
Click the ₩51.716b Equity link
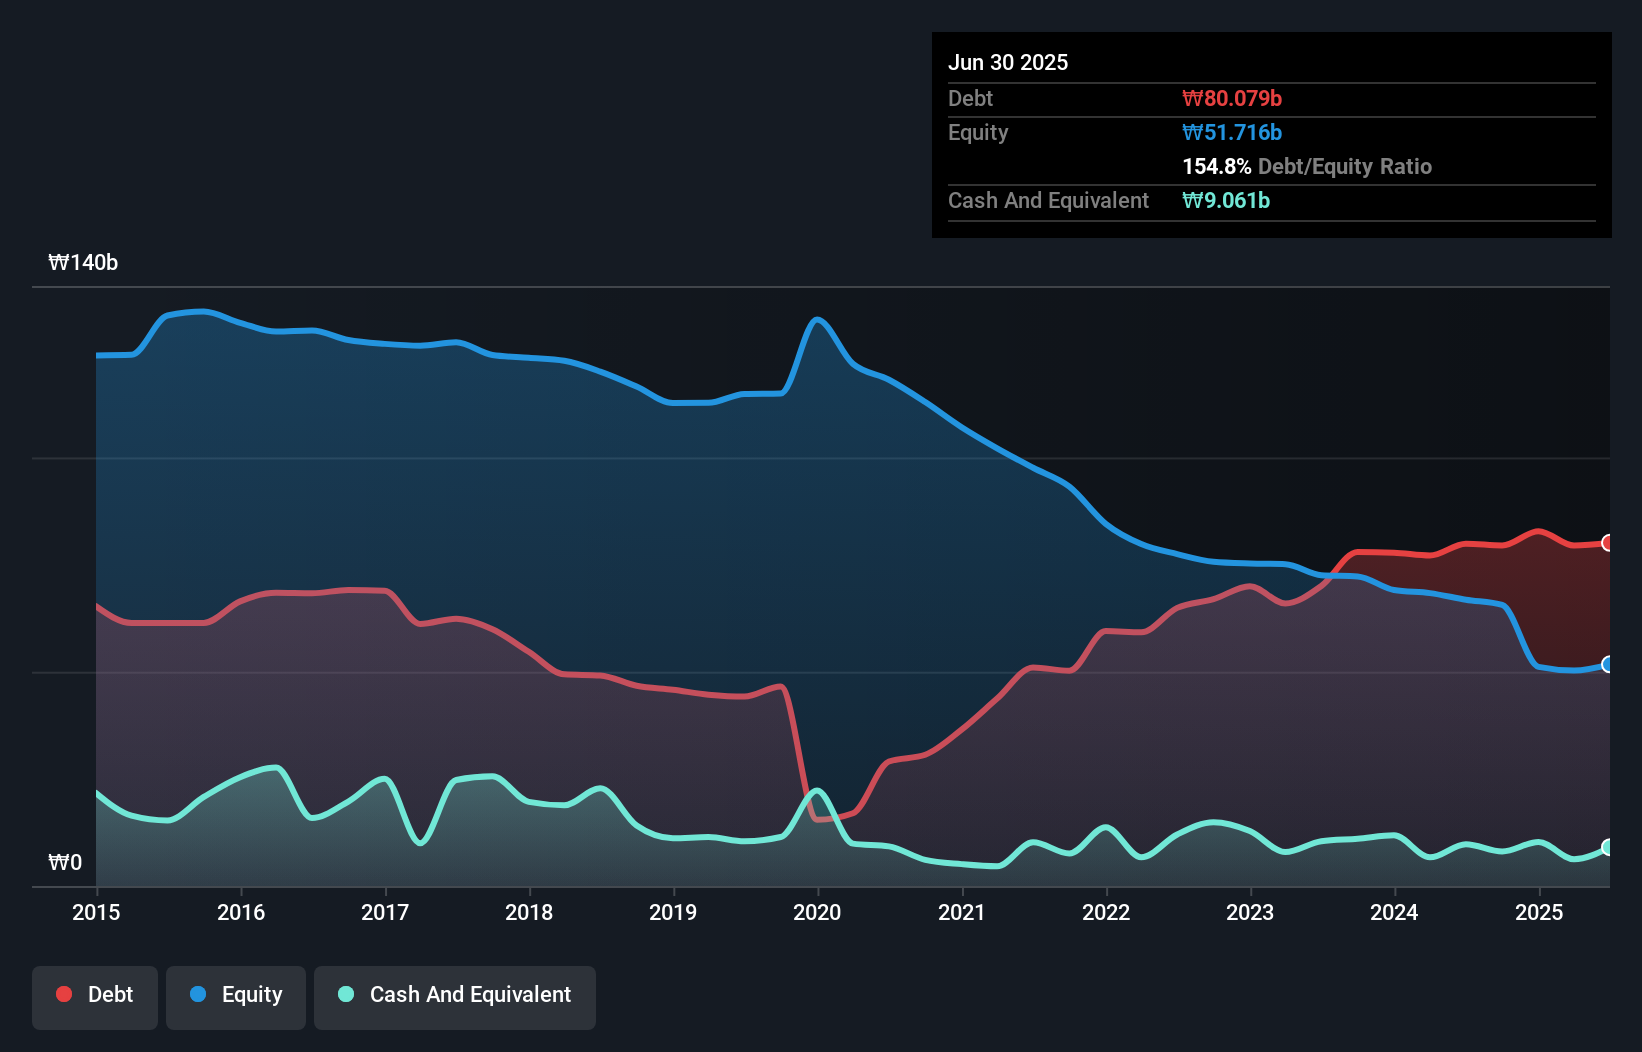(x=1231, y=132)
